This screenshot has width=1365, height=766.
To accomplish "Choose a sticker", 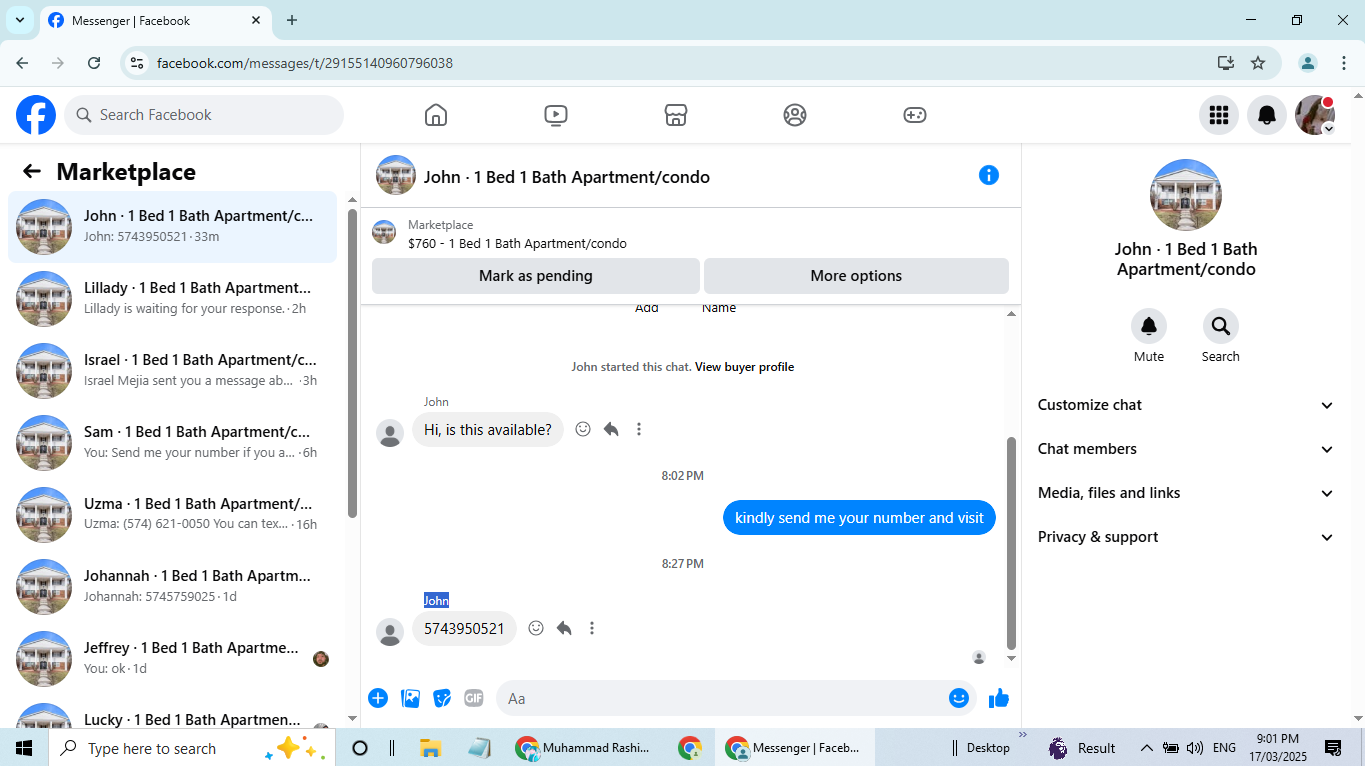I will pos(442,698).
